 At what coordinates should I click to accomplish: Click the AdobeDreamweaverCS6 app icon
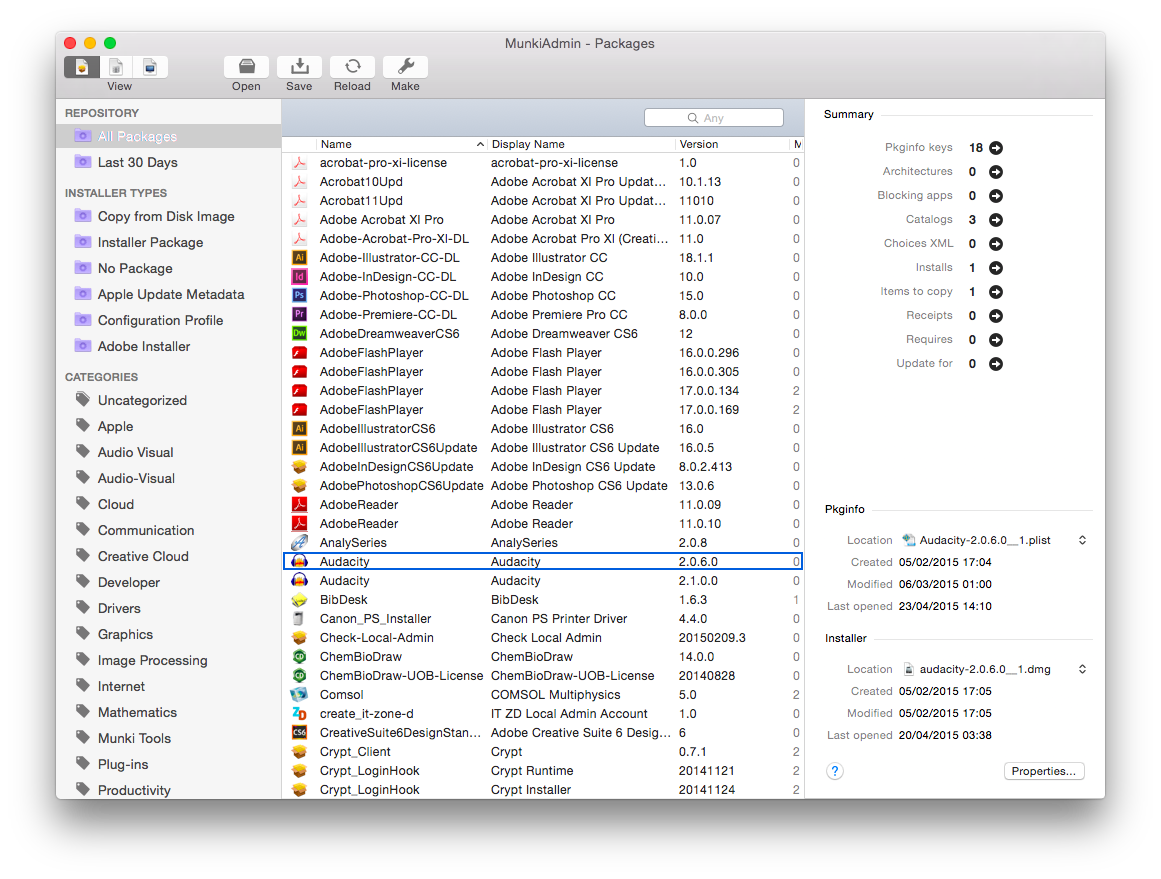coord(299,333)
